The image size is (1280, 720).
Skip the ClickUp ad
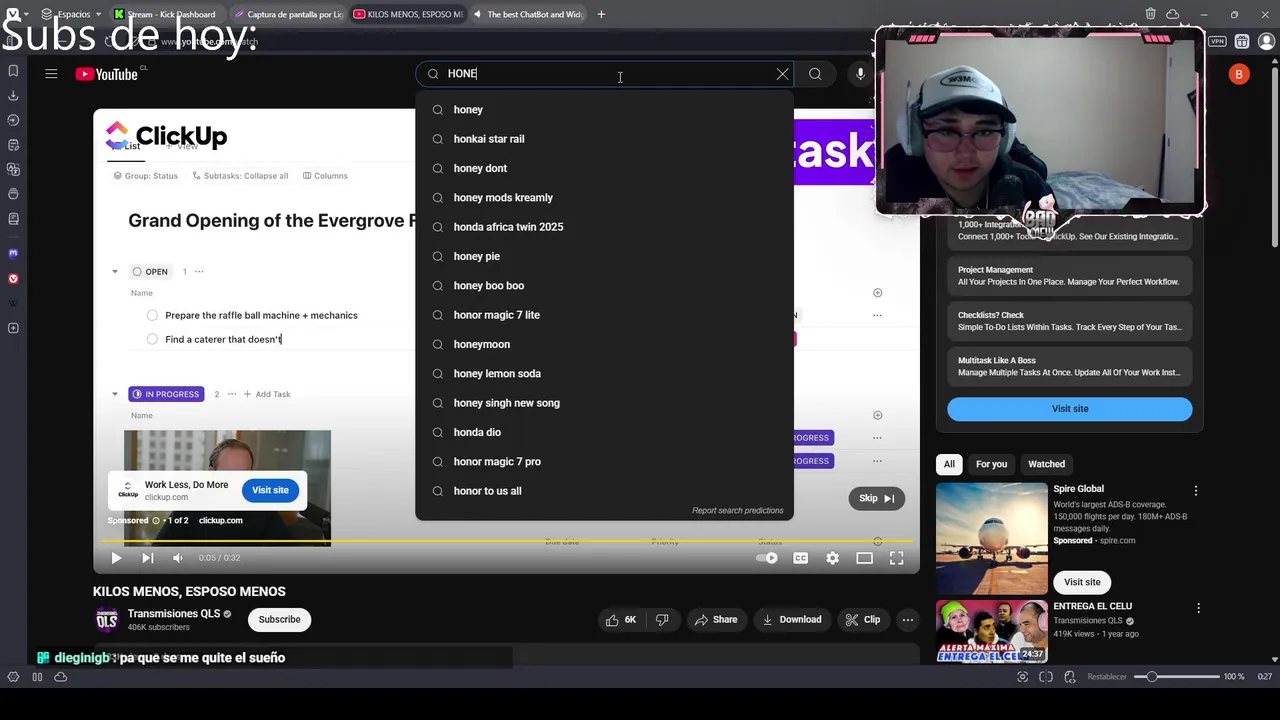[876, 498]
